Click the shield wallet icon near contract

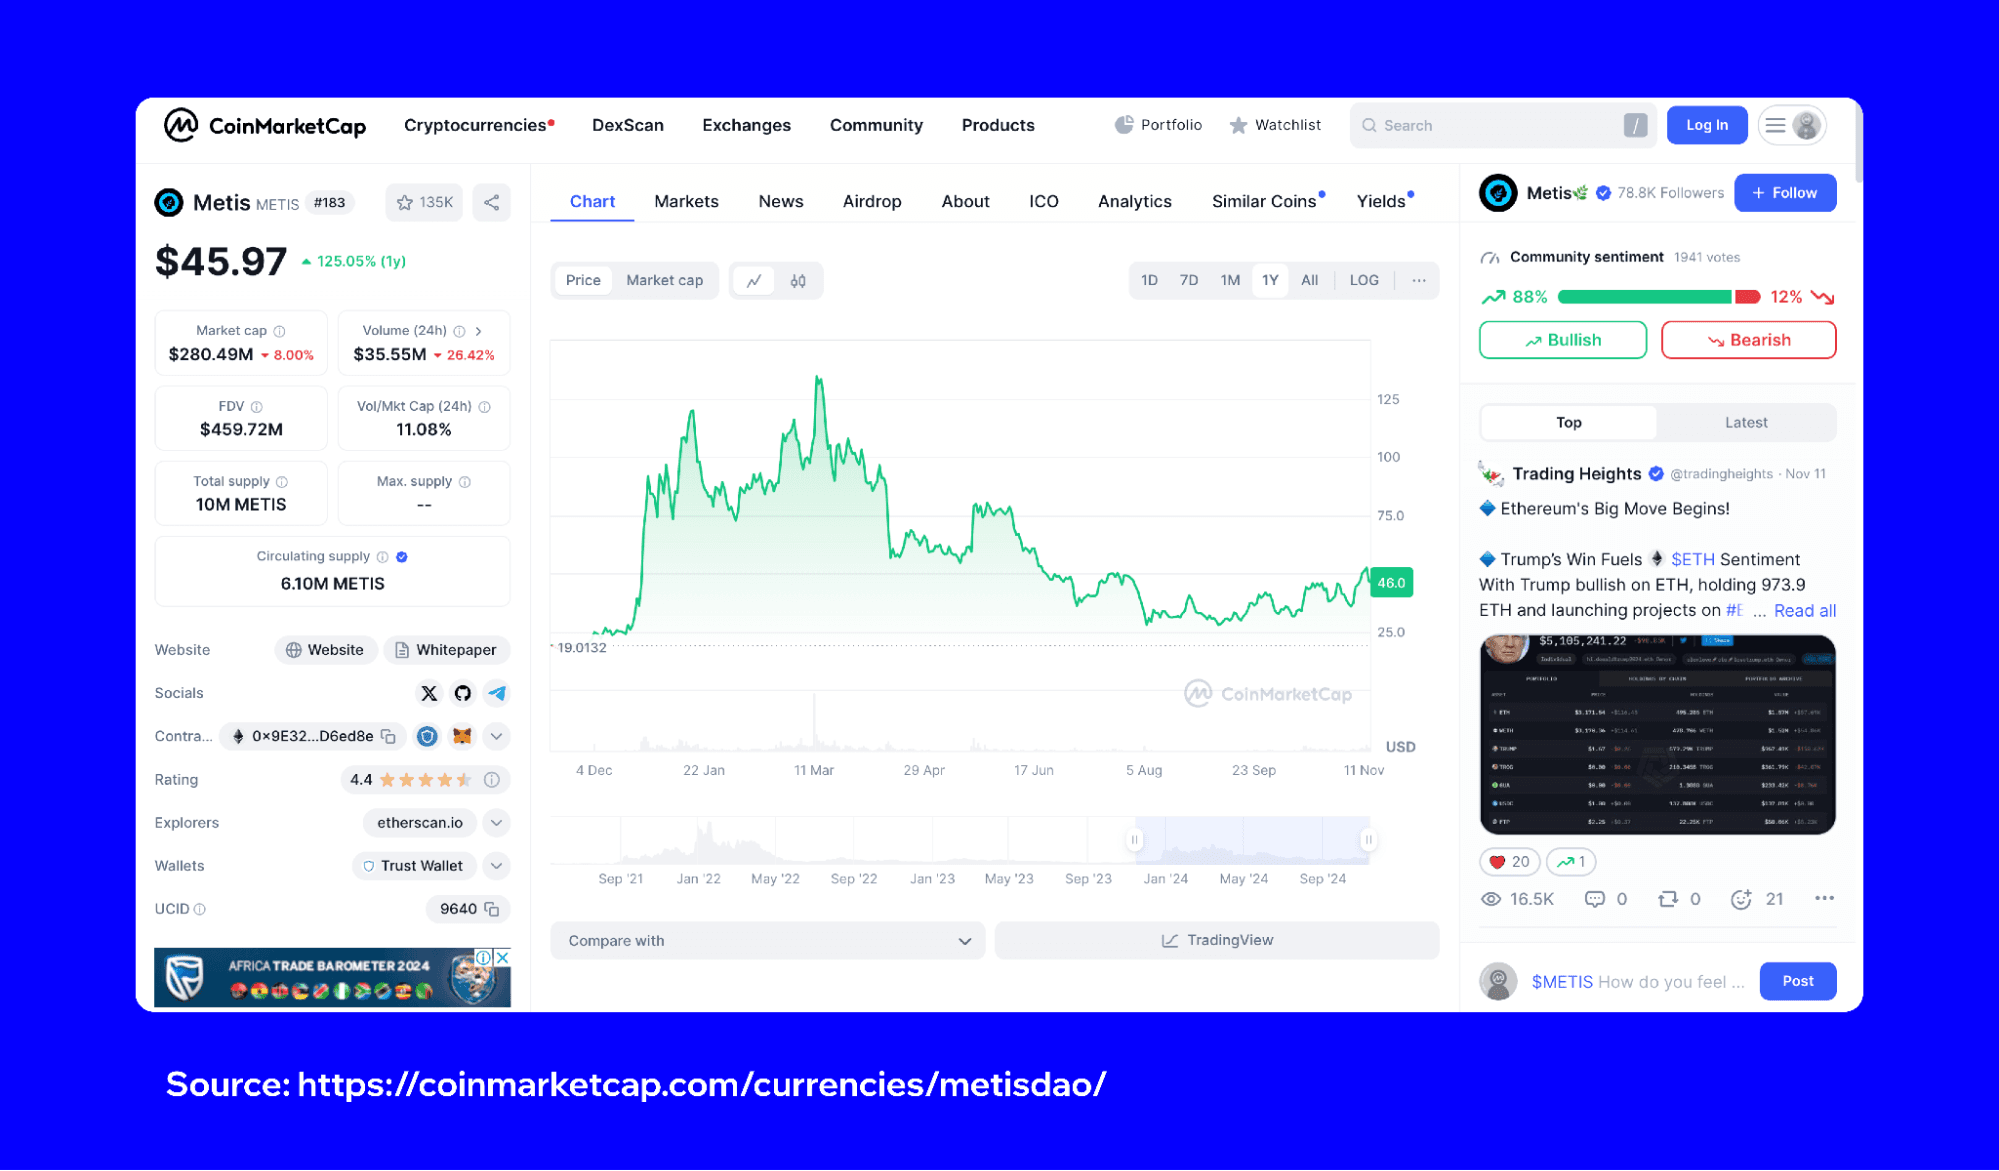[x=427, y=737]
